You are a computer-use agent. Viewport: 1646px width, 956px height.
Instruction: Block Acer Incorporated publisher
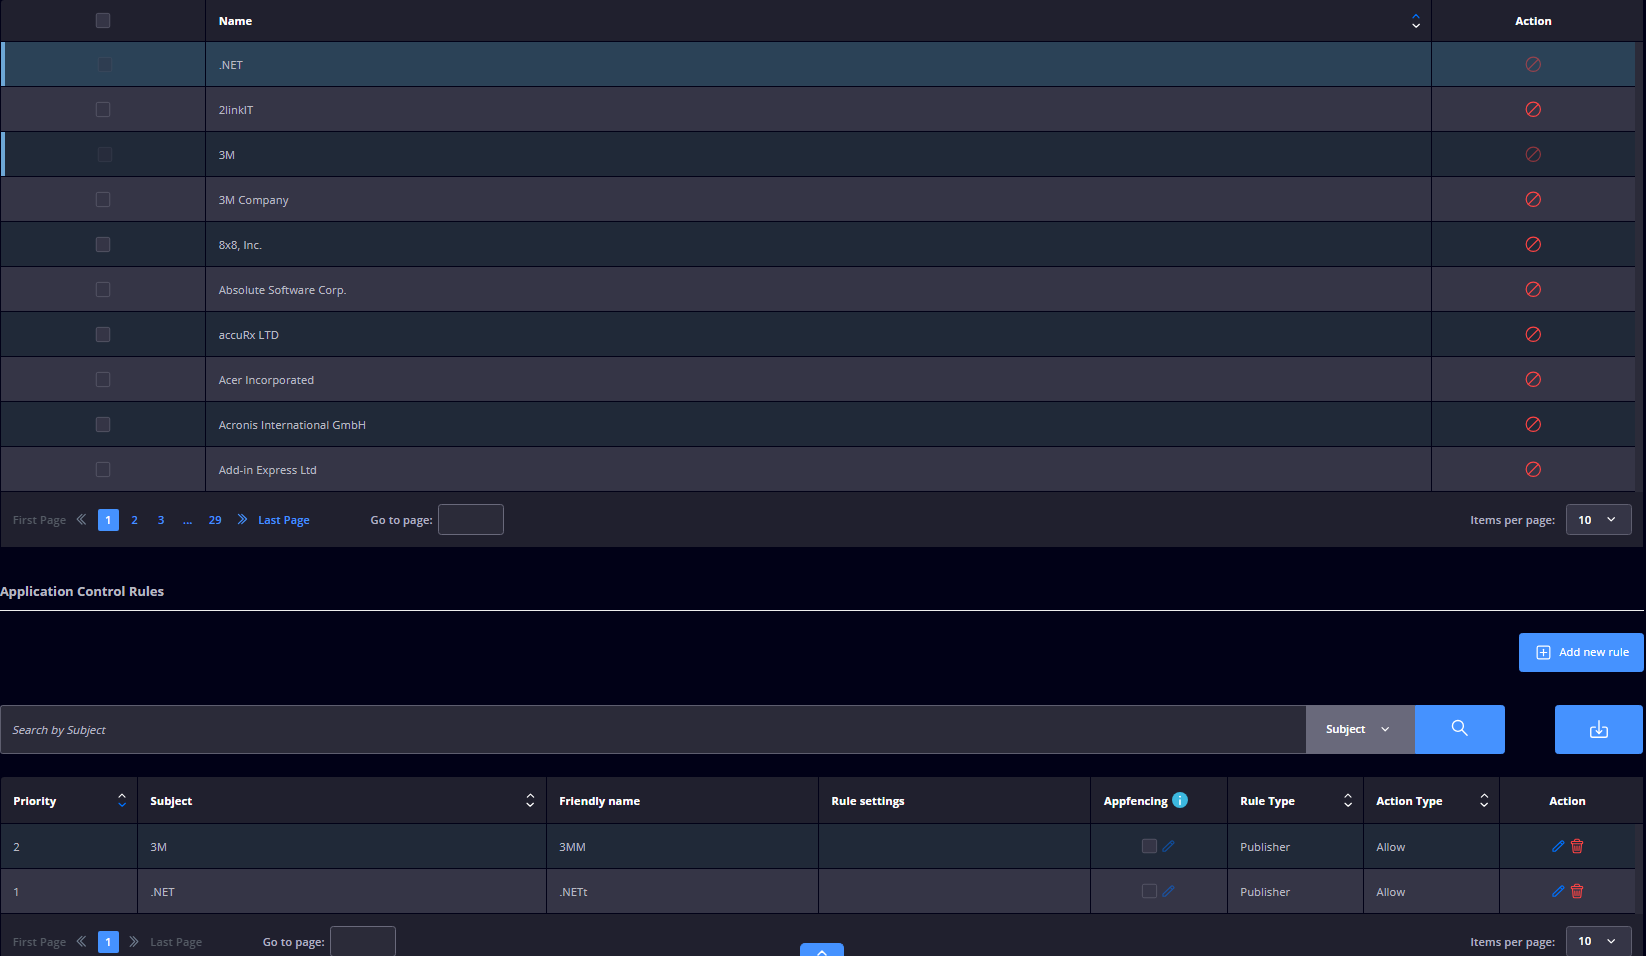[1533, 379]
